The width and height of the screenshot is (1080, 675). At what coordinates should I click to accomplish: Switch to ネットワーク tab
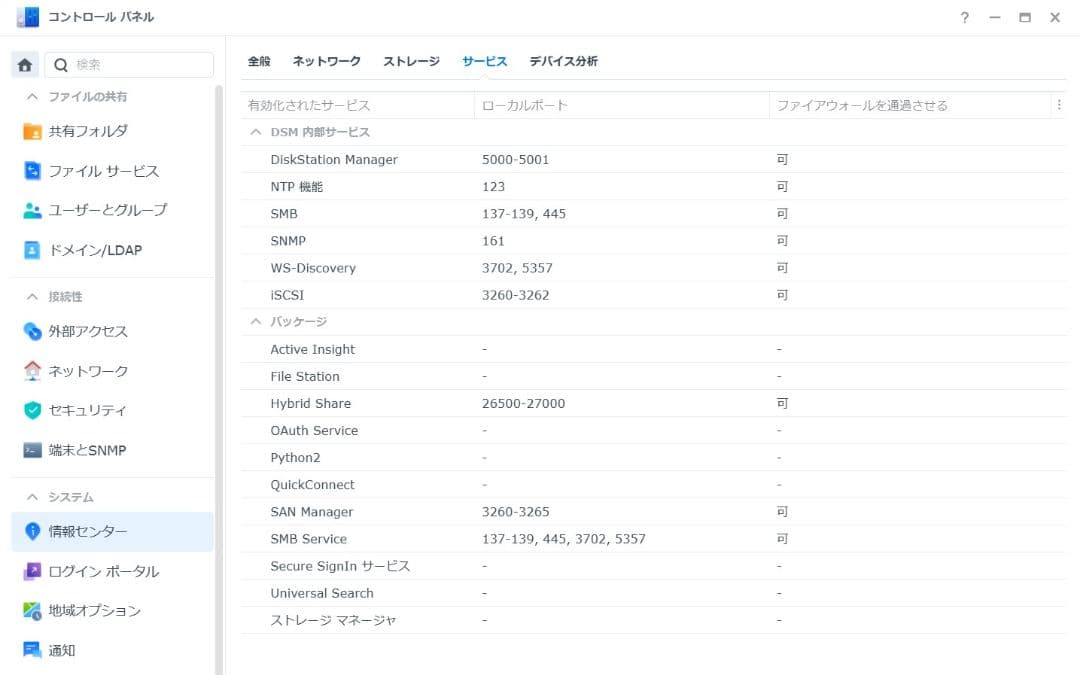click(x=326, y=61)
